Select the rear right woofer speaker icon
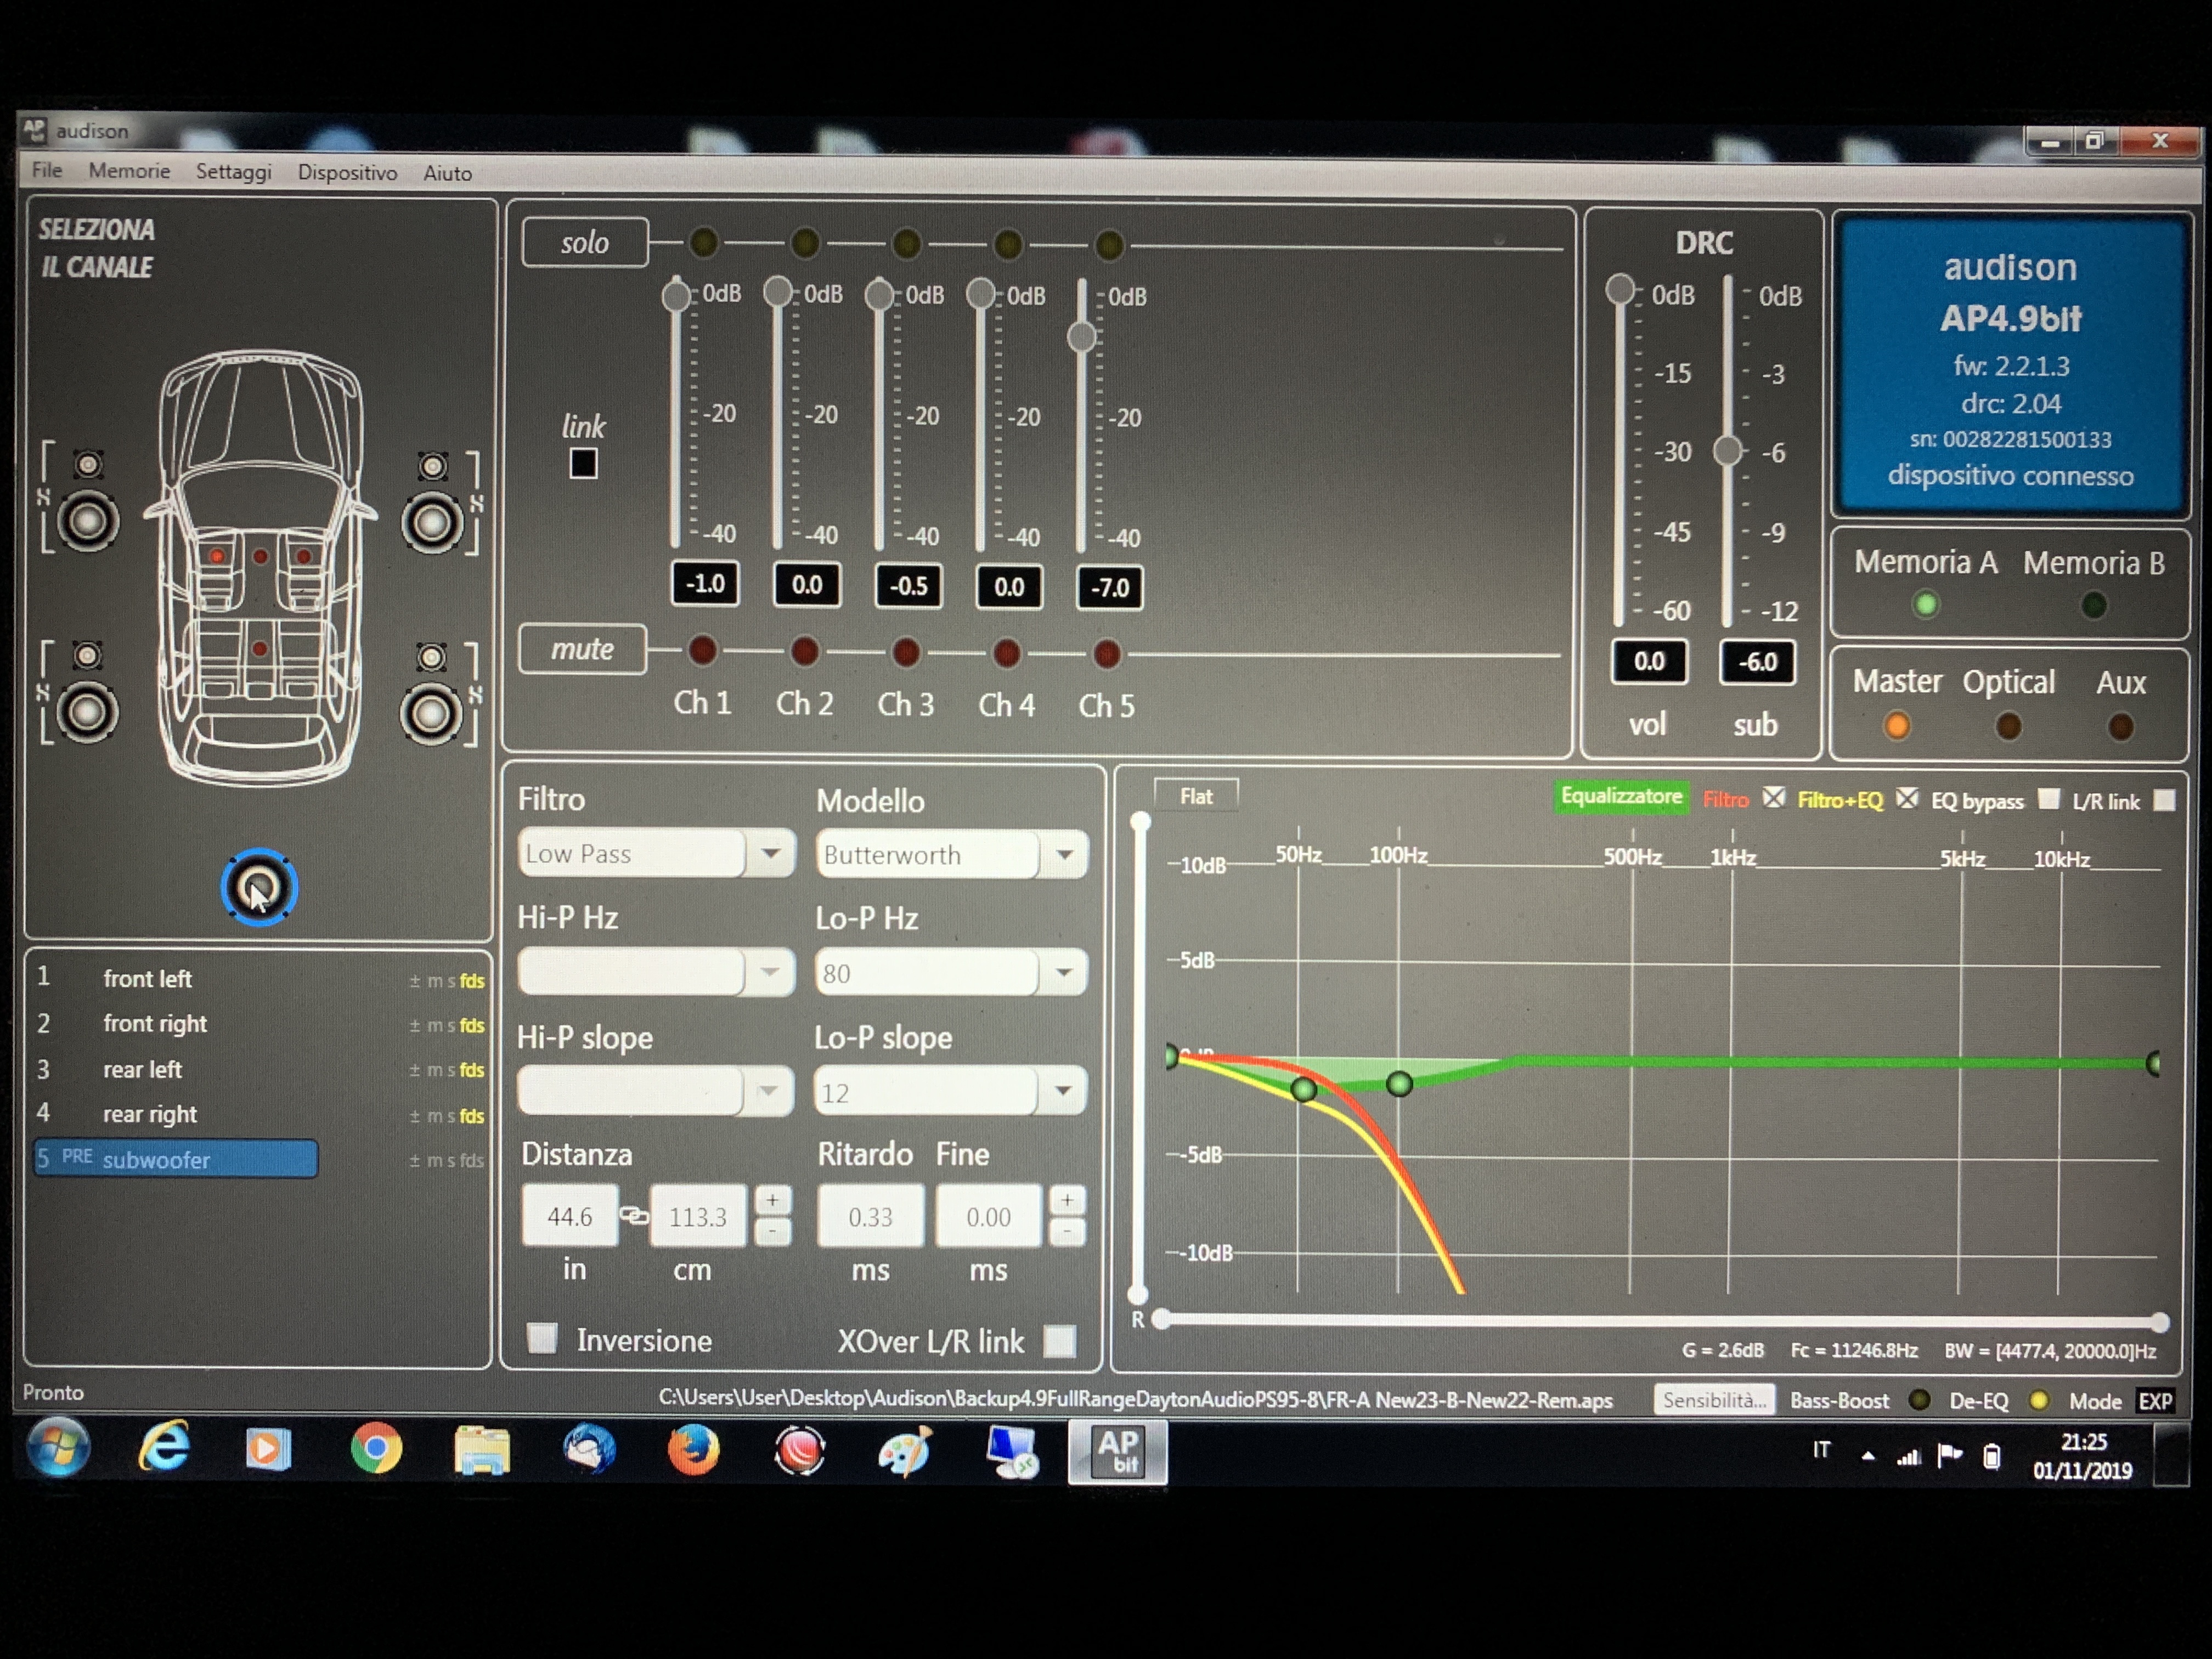This screenshot has width=2212, height=1659. point(431,714)
